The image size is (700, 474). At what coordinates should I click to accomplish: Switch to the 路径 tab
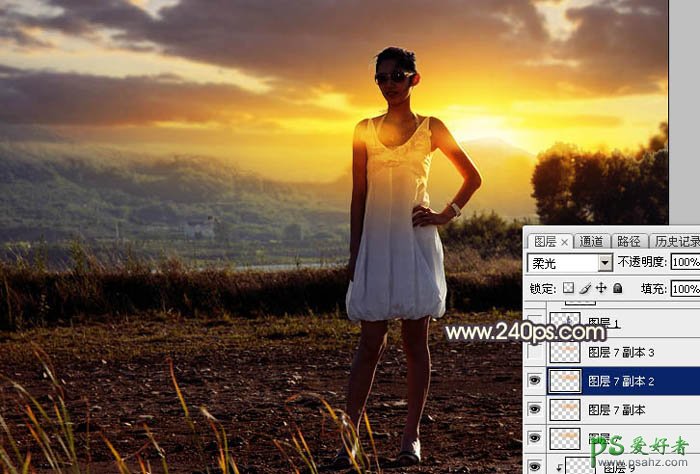pyautogui.click(x=628, y=242)
